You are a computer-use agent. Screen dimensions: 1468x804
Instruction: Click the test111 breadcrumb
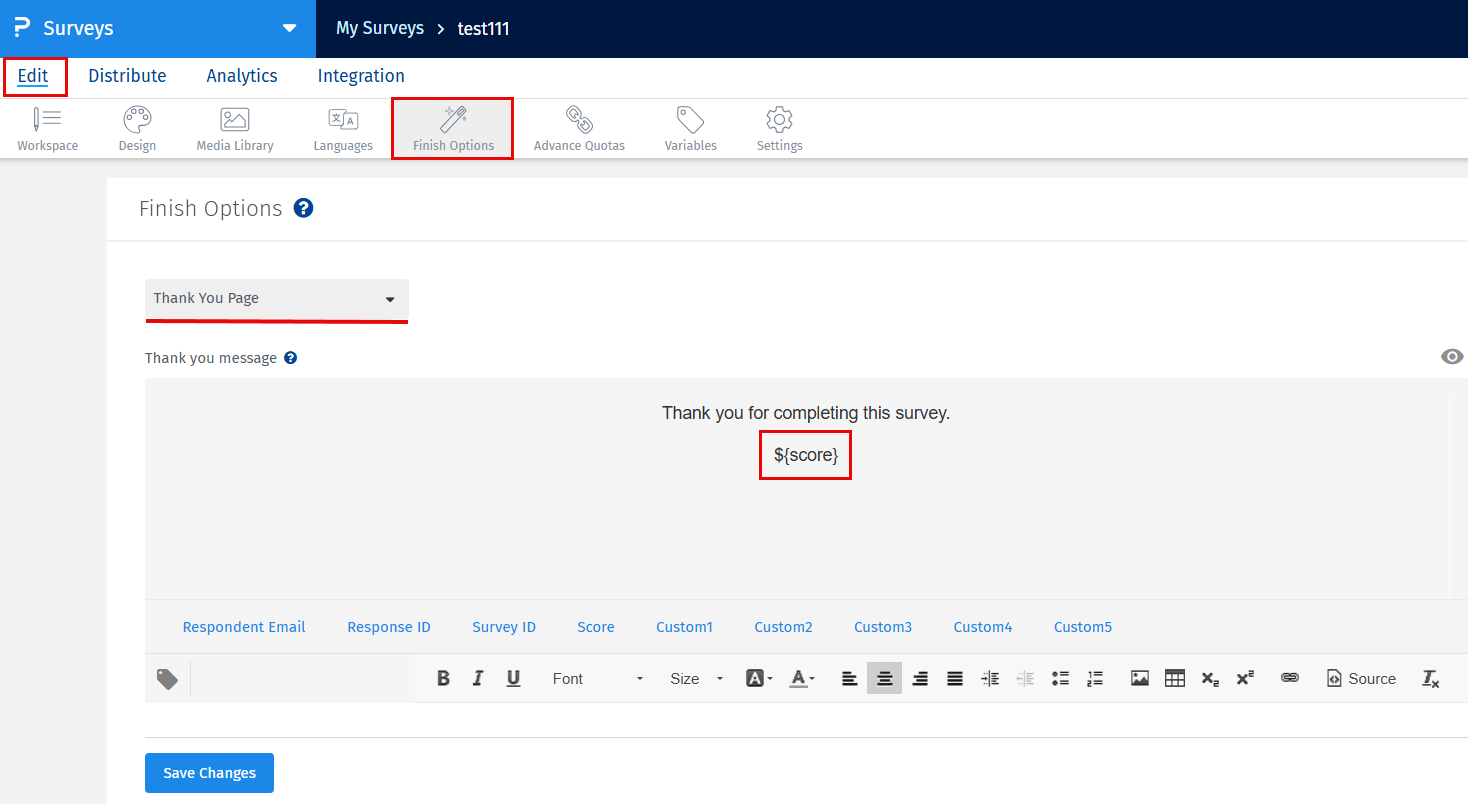tap(484, 28)
